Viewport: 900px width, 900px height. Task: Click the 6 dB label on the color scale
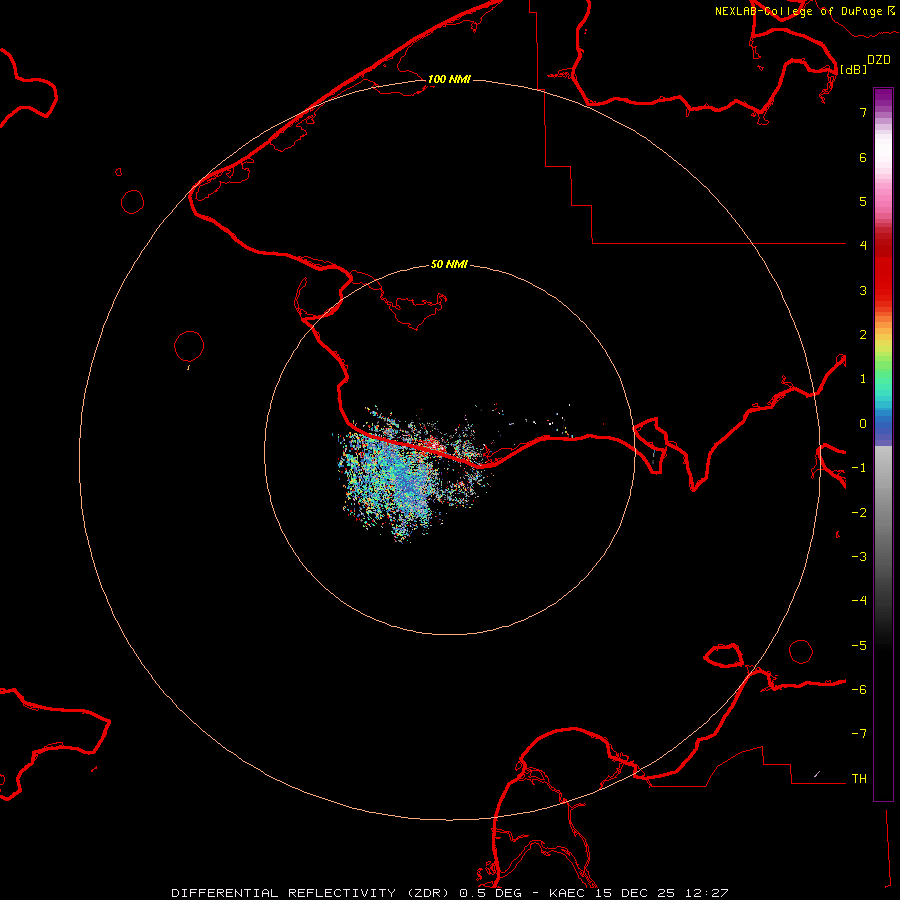[x=863, y=157]
